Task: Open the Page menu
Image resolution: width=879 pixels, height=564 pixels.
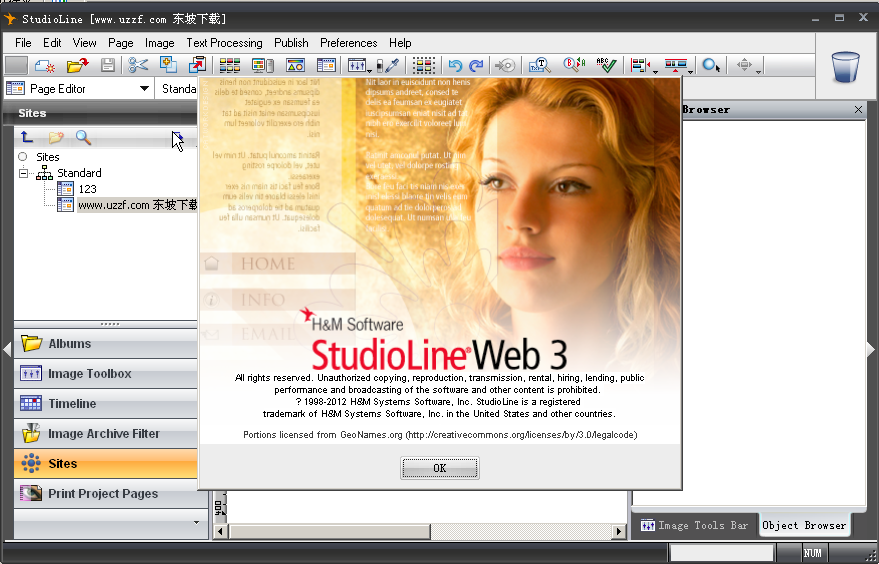Action: pyautogui.click(x=121, y=43)
